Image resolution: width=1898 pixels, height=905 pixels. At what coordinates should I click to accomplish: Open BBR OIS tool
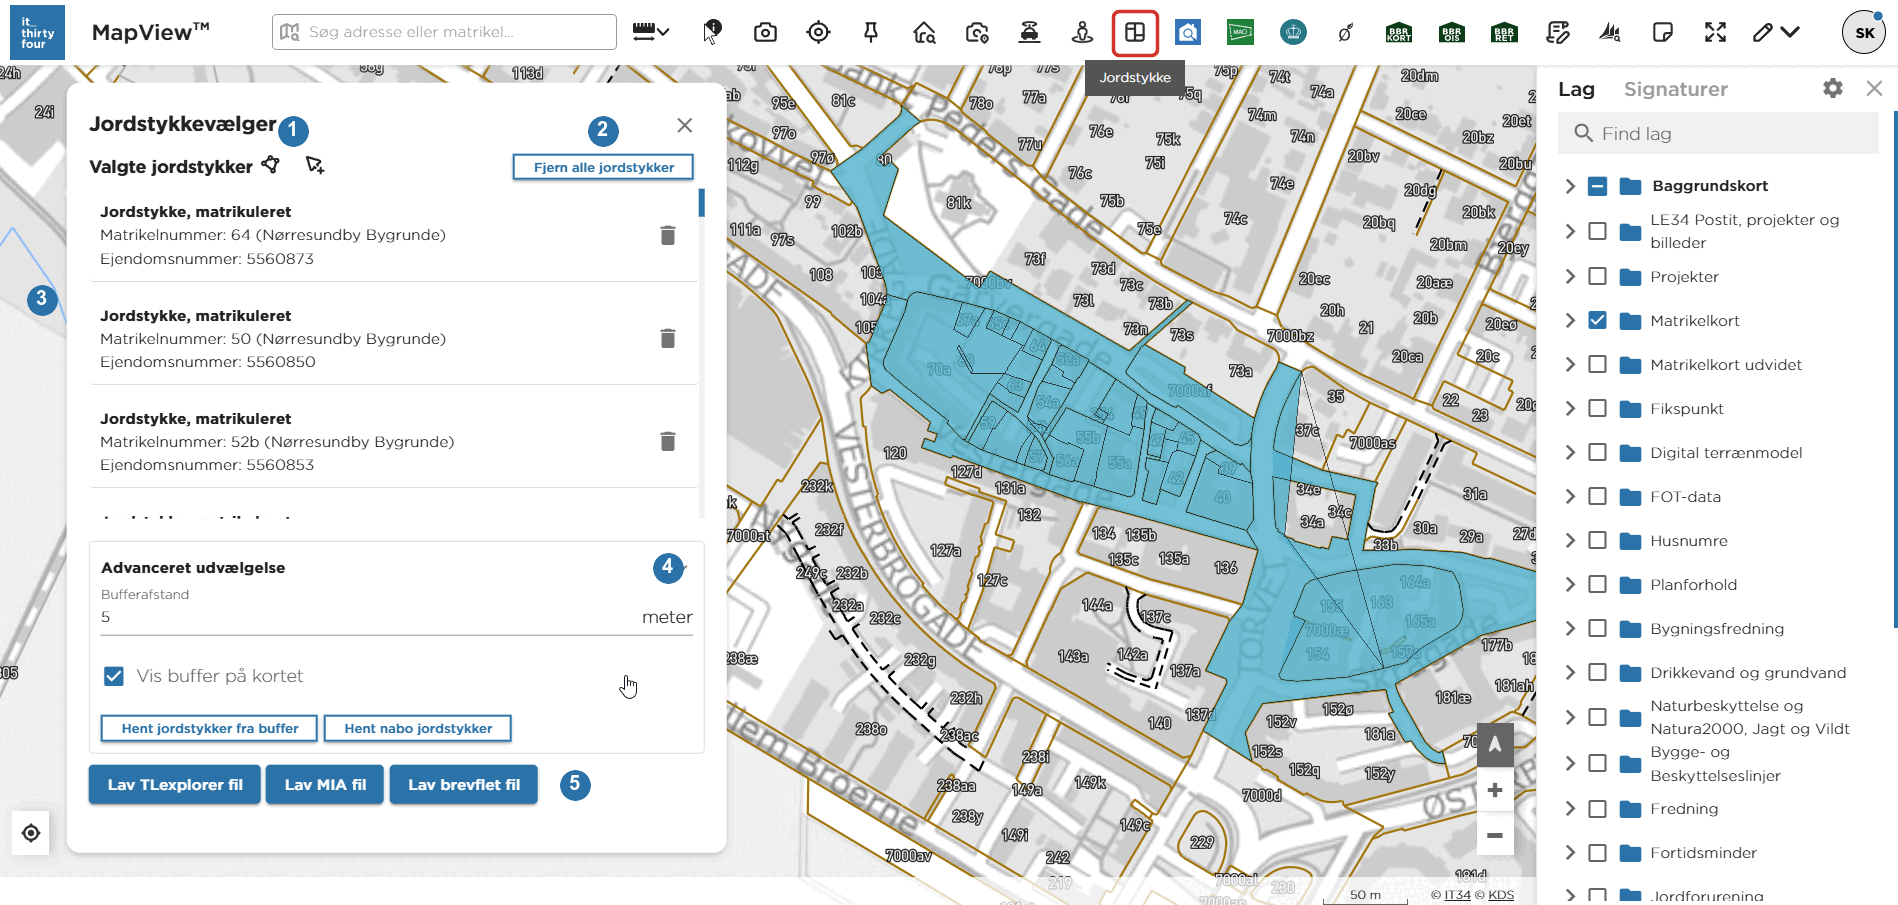click(1451, 32)
